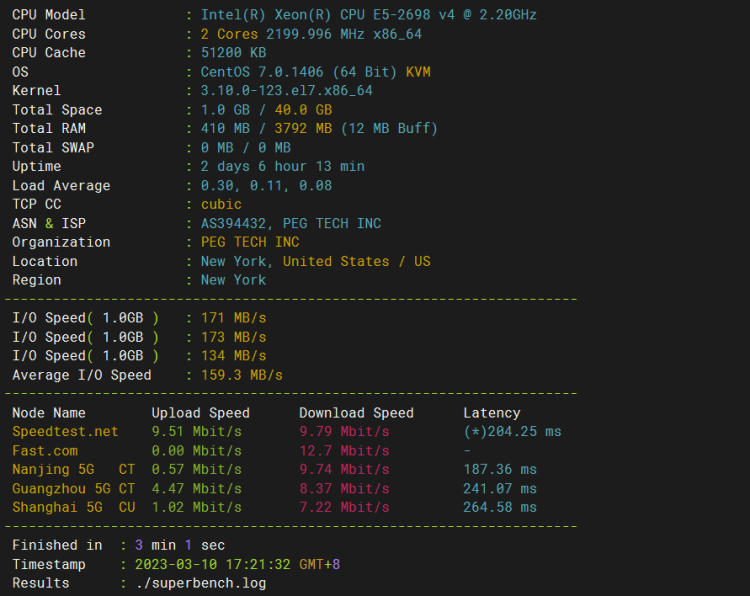Click the Timestamp value 2023-03-10 17:21:32

pyautogui.click(x=213, y=564)
